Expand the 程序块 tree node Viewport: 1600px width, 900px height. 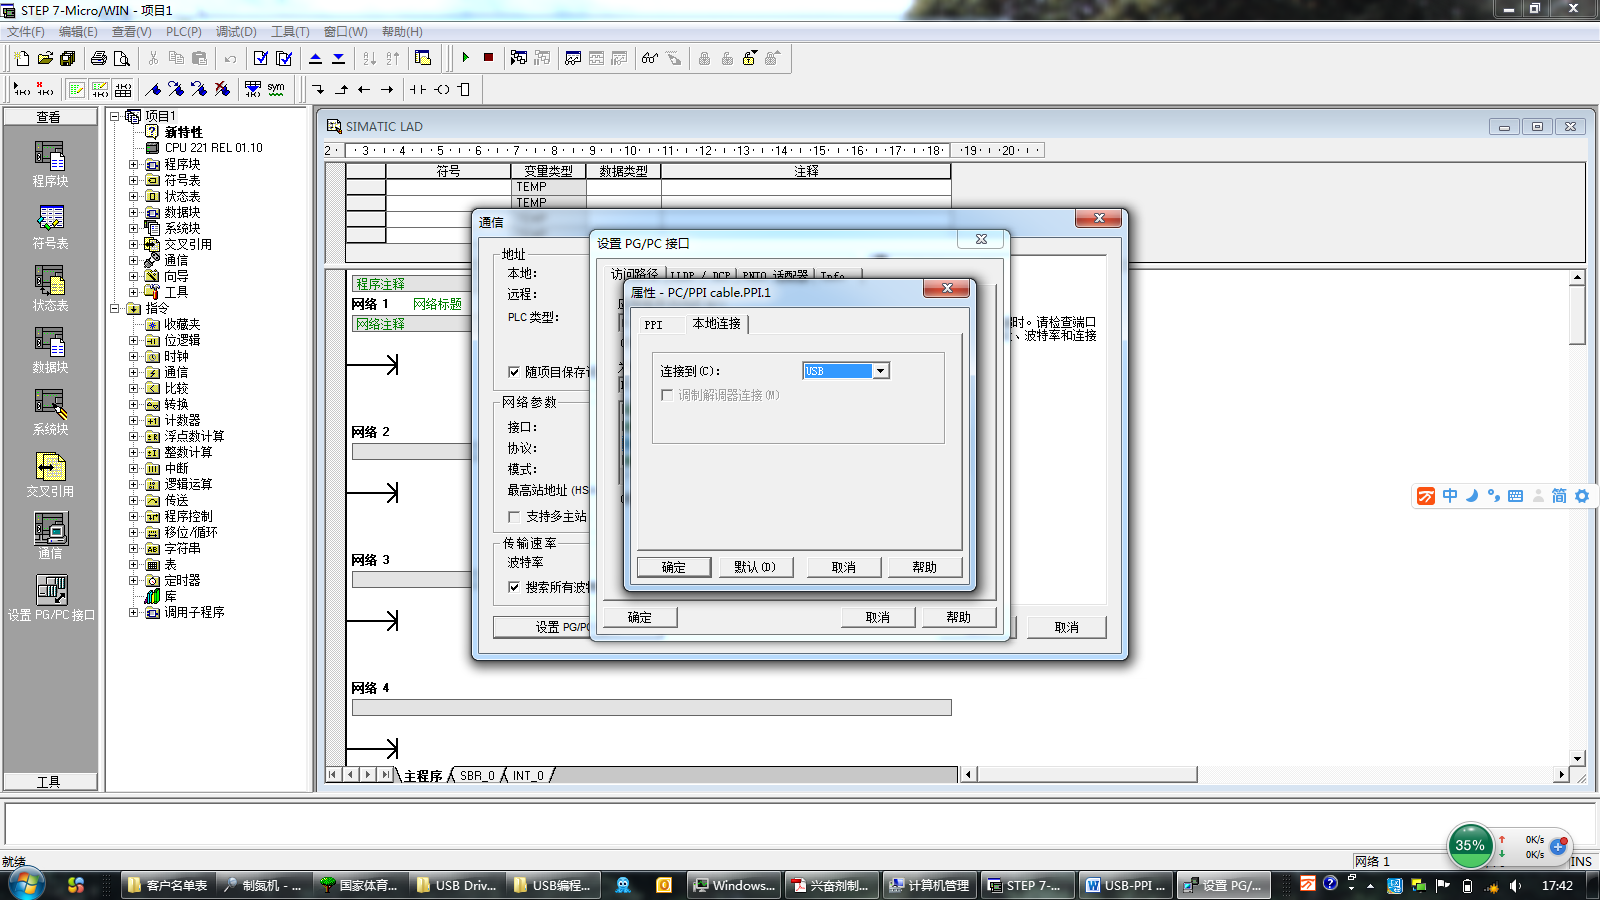point(133,164)
